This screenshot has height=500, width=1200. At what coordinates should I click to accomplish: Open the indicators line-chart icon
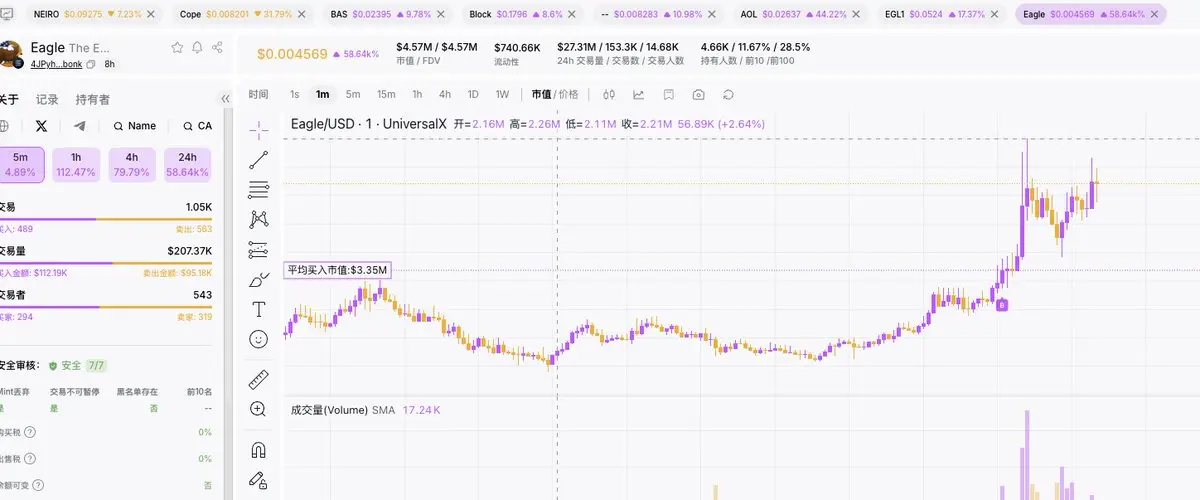pyautogui.click(x=639, y=94)
